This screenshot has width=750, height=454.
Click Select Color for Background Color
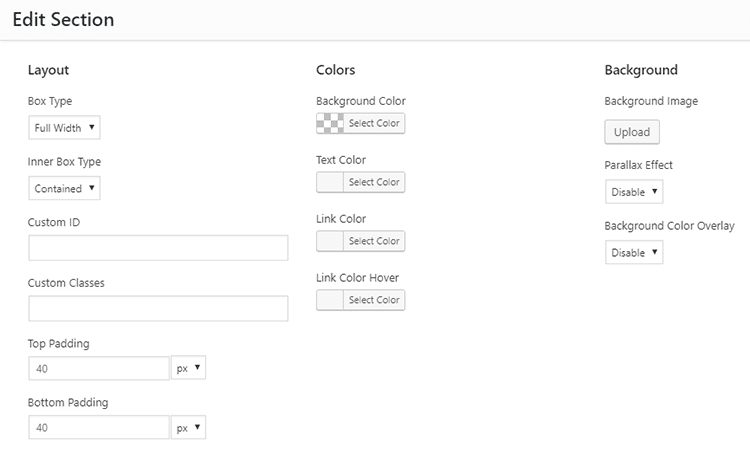[374, 123]
